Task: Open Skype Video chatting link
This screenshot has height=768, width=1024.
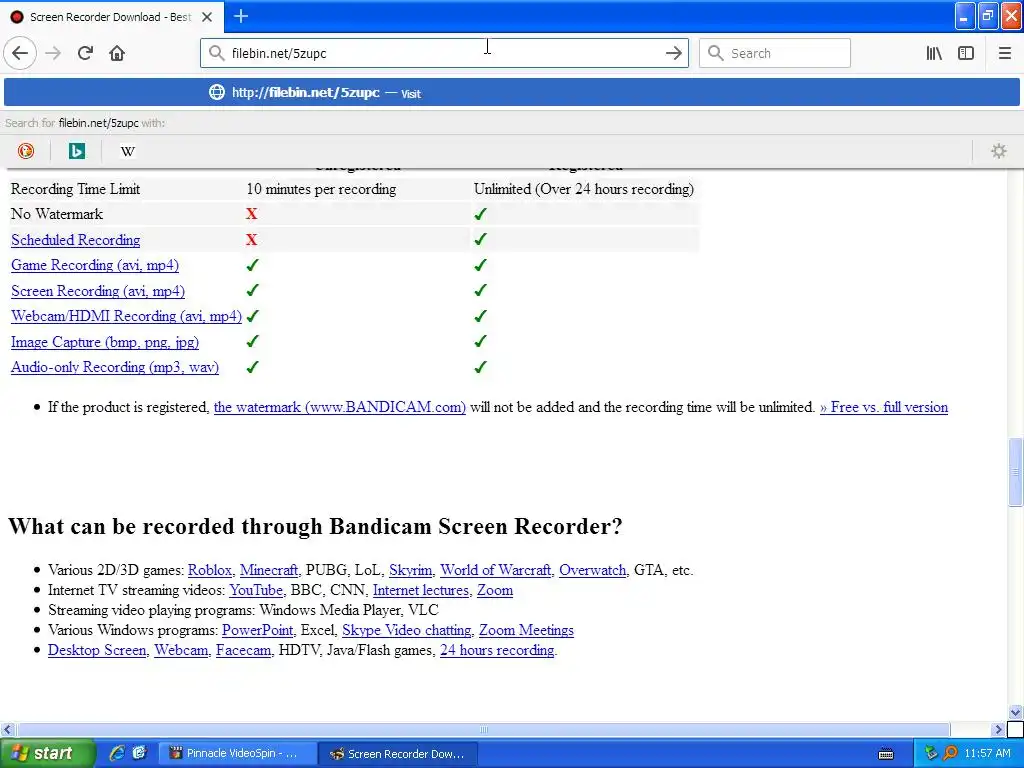Action: coord(406,630)
